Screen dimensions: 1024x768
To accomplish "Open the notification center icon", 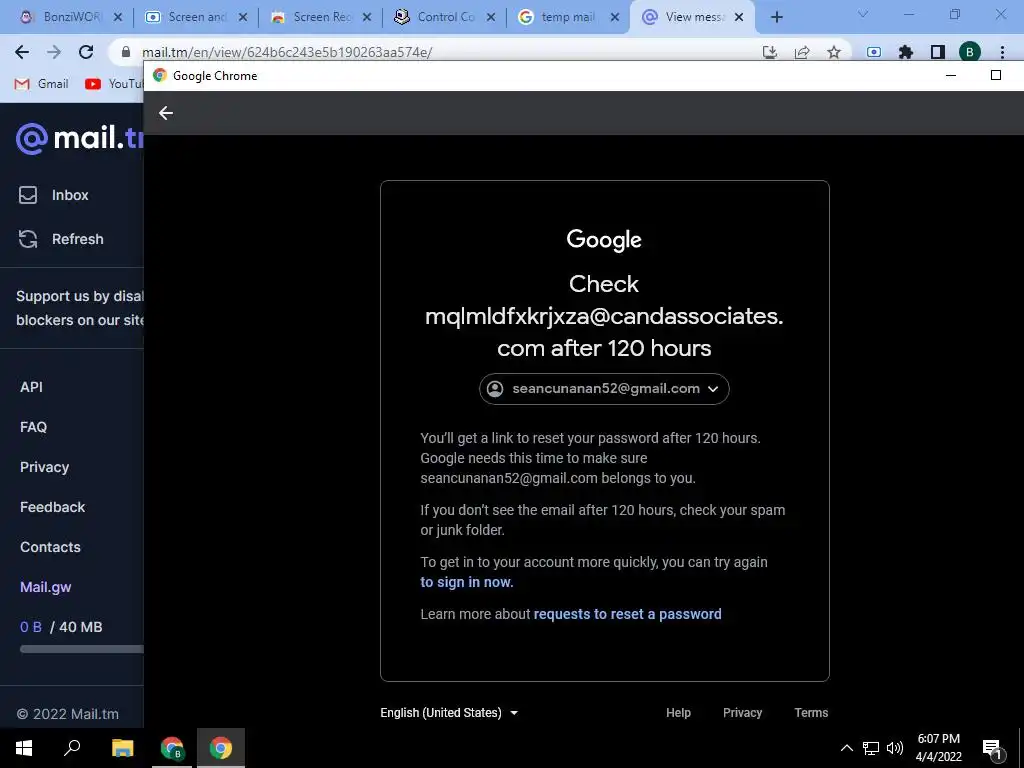I will pos(992,748).
